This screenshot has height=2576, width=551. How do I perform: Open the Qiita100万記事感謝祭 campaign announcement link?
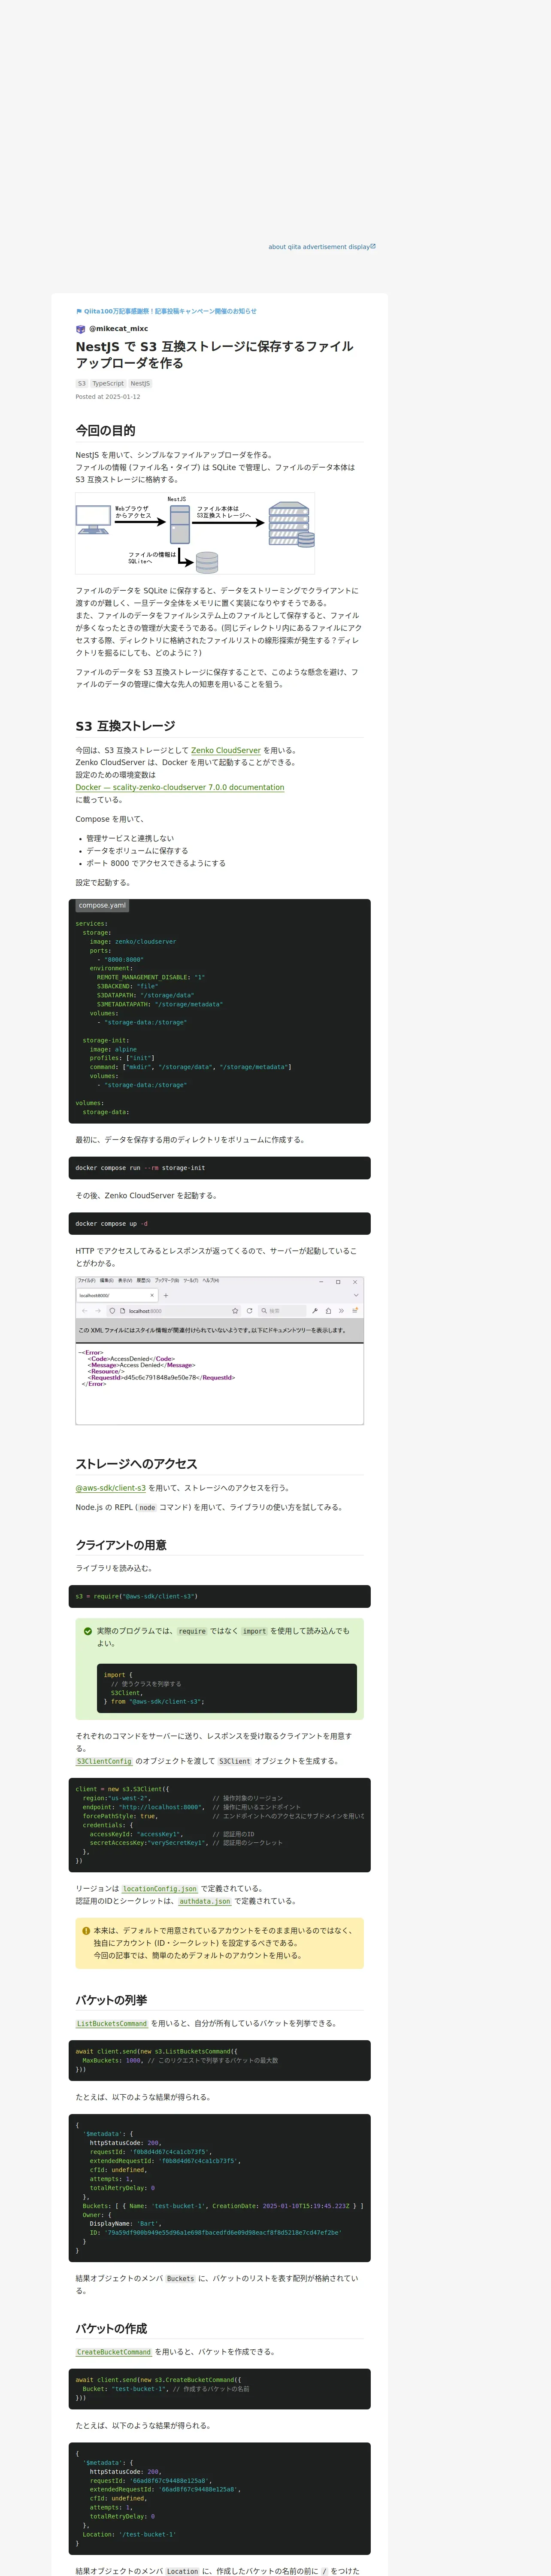pos(170,311)
